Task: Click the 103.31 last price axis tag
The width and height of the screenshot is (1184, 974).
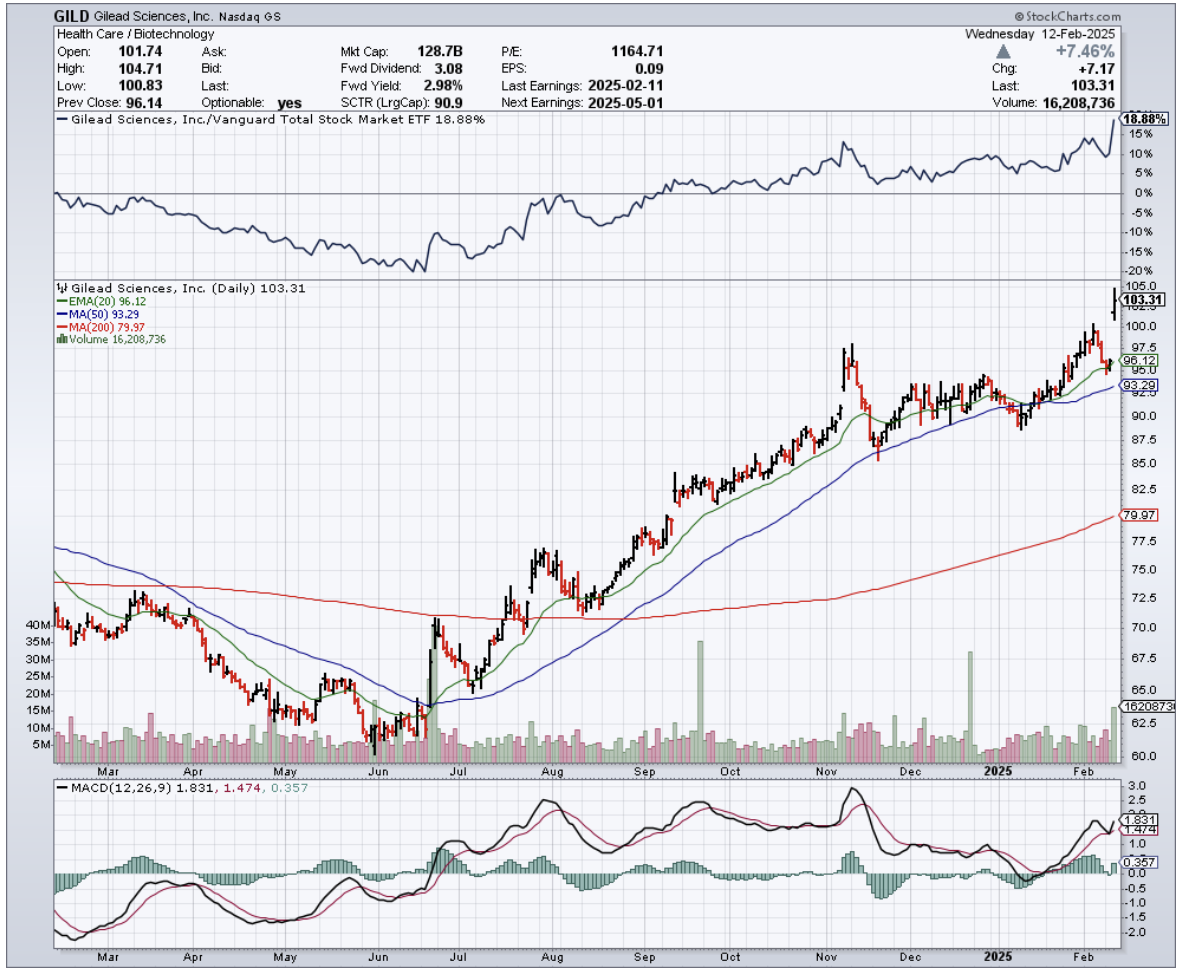Action: tap(1142, 299)
